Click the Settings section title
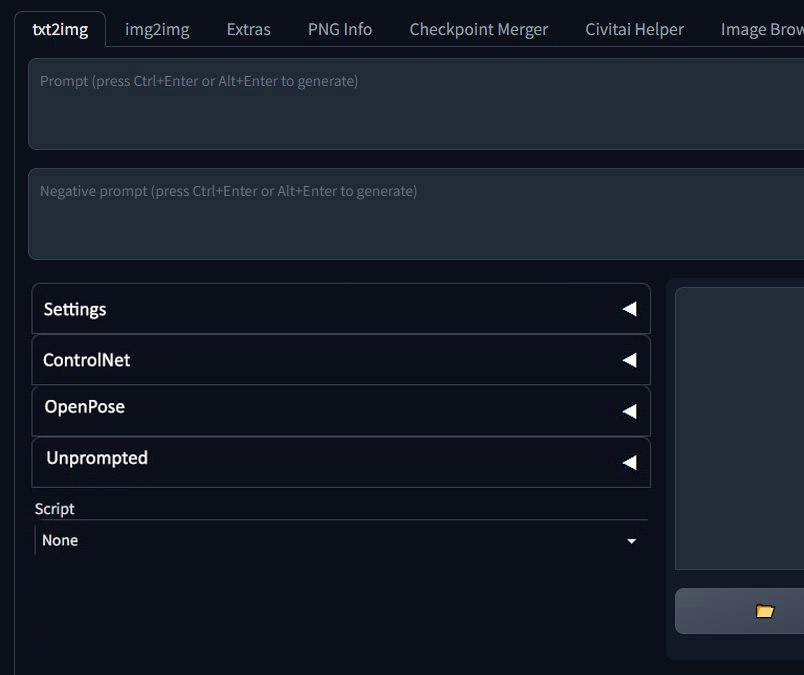The height and width of the screenshot is (675, 804). tap(75, 309)
